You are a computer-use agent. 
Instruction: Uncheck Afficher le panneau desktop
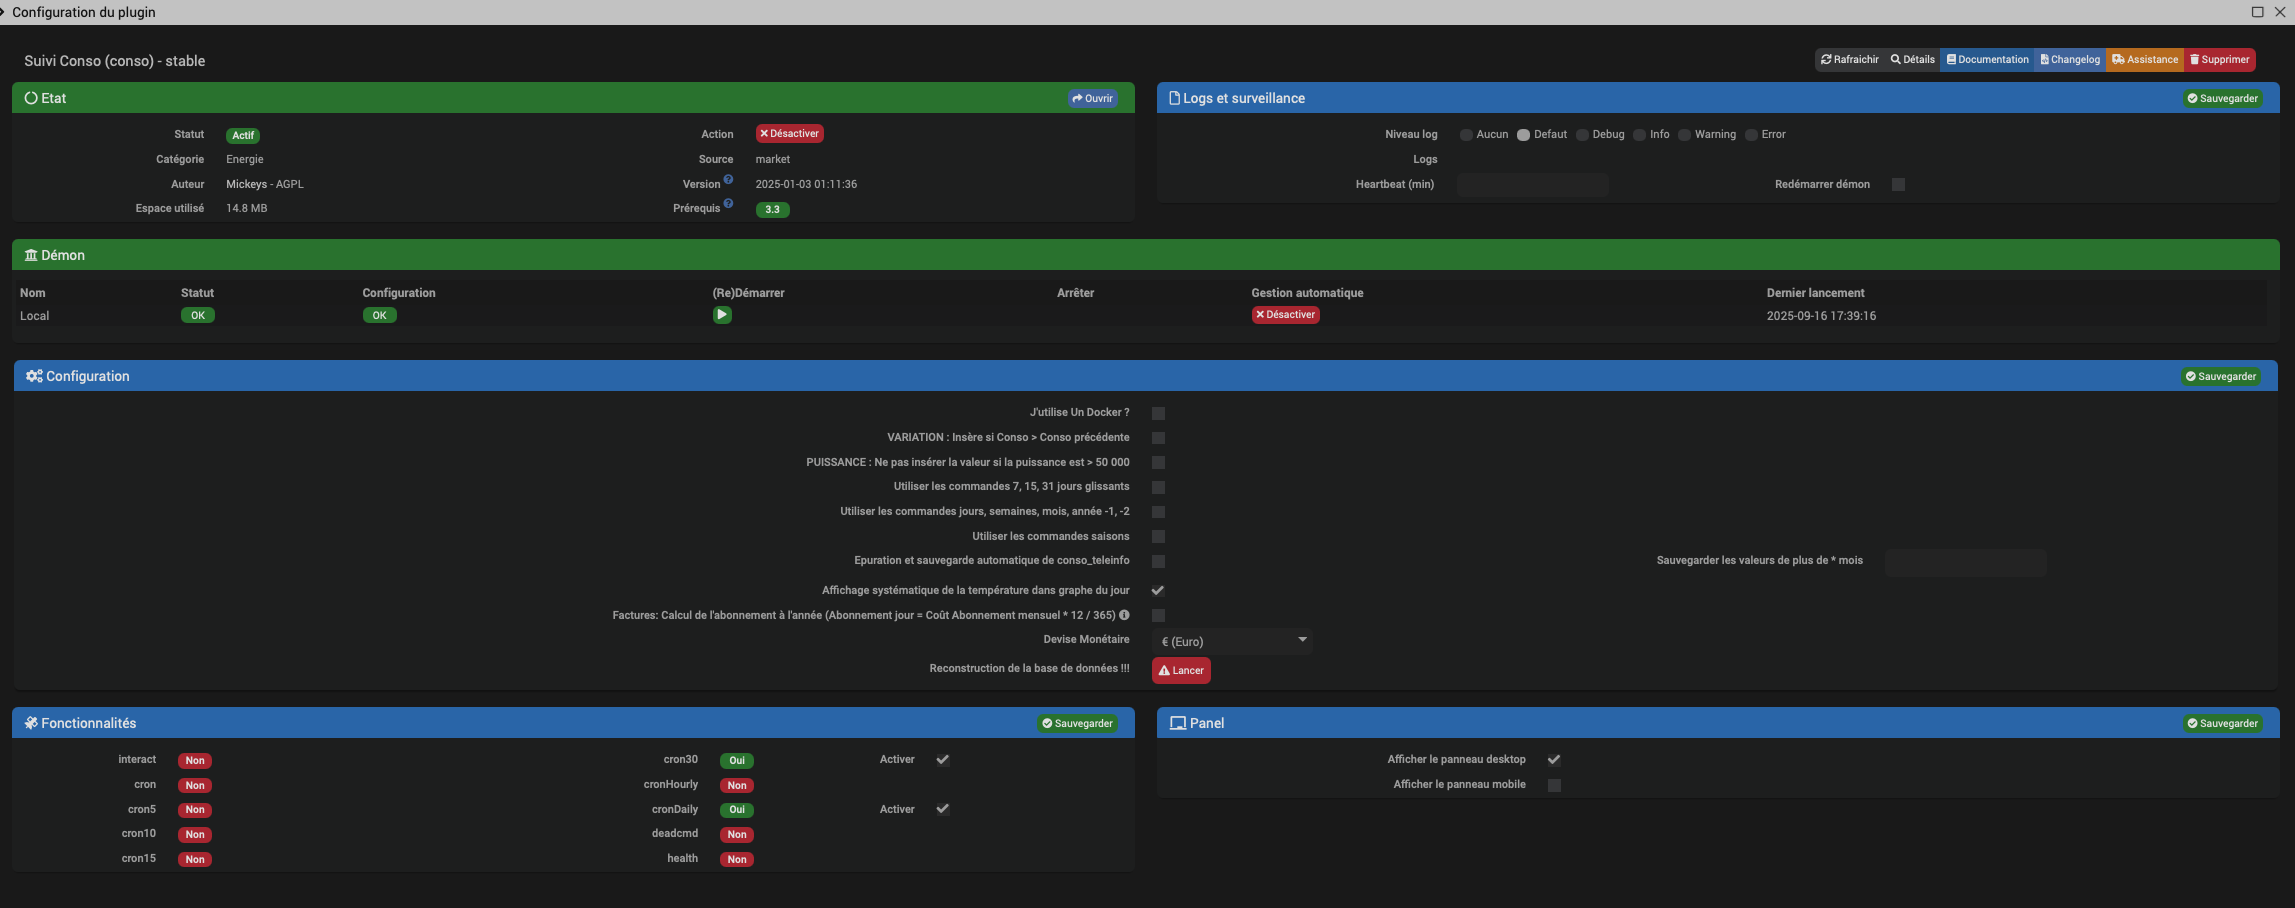[1554, 760]
